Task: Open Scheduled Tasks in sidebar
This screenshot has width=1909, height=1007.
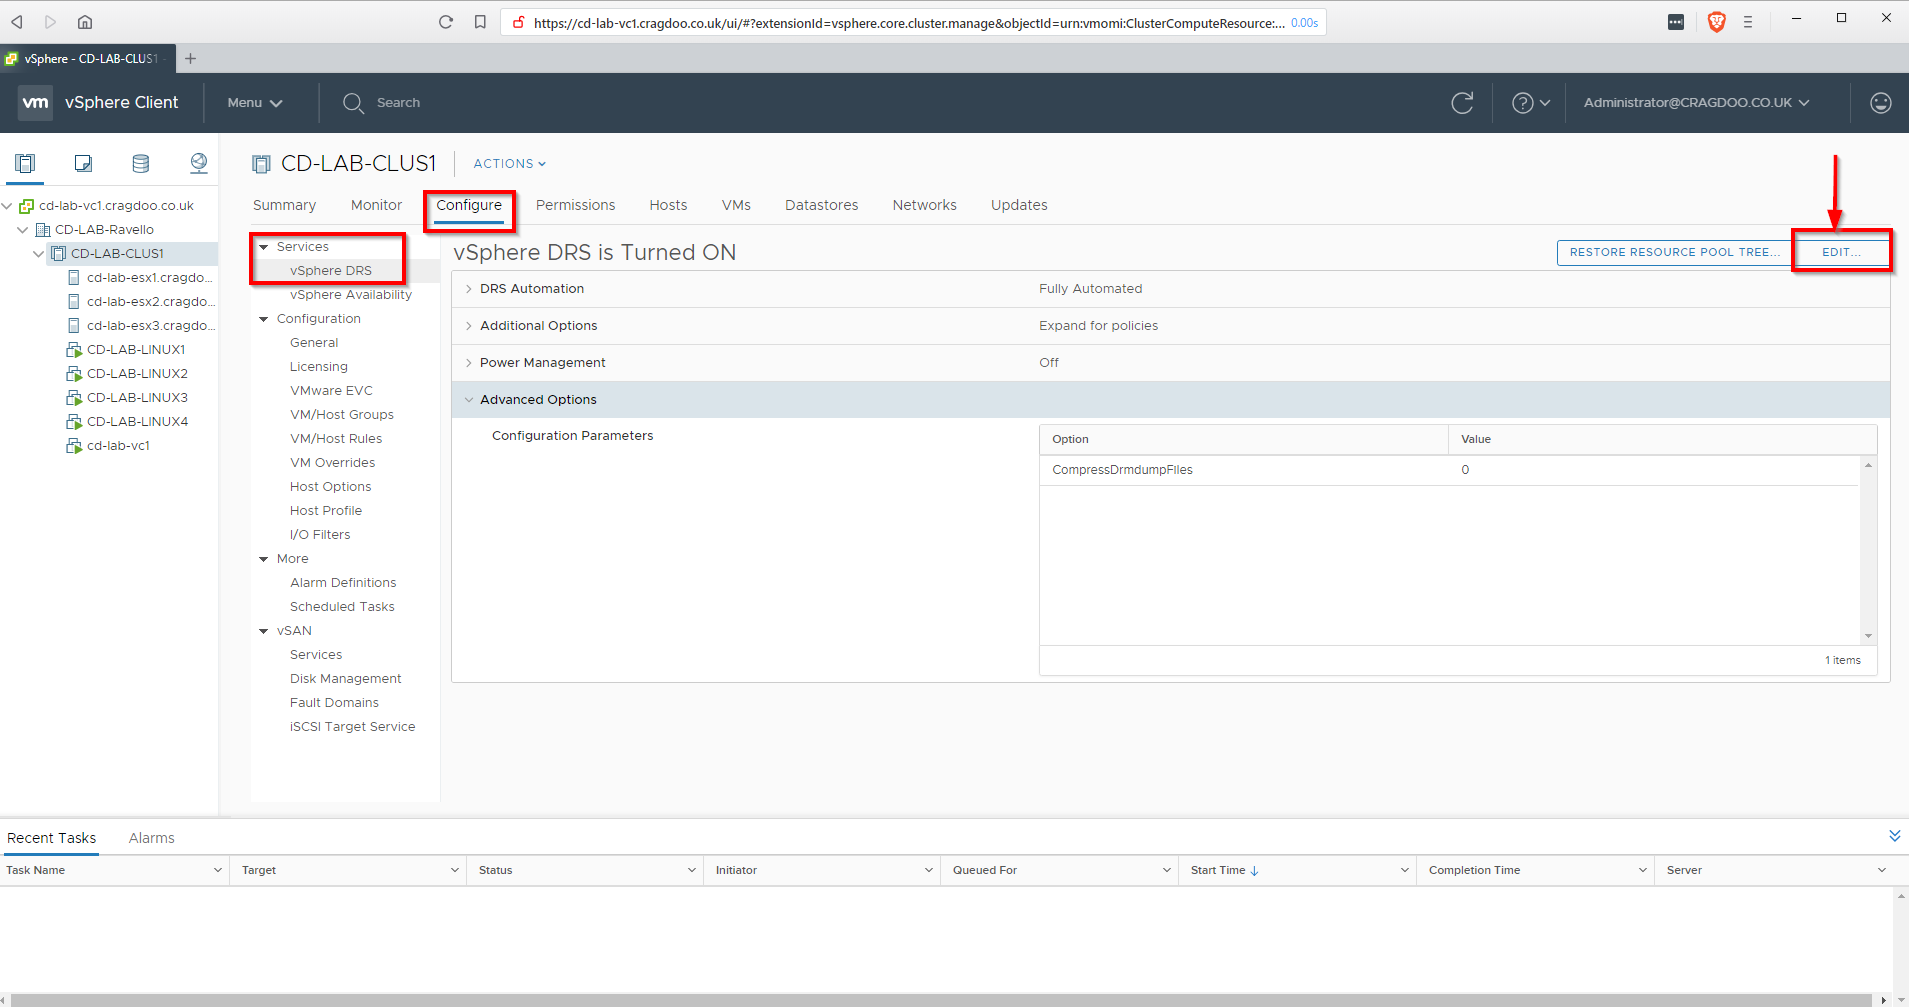Action: point(342,607)
